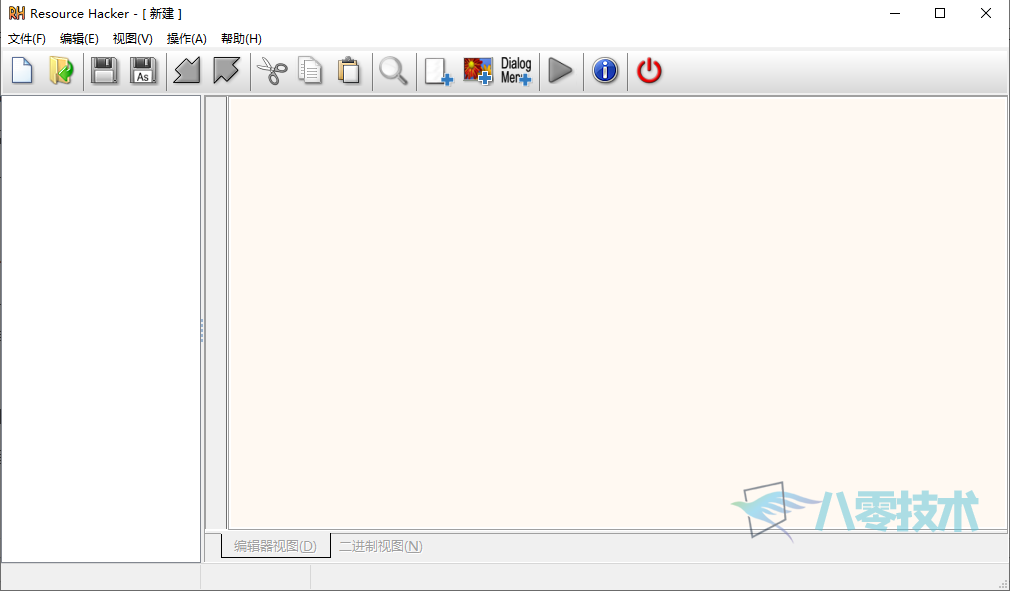Maximize the Resource Hacker window

coord(940,14)
